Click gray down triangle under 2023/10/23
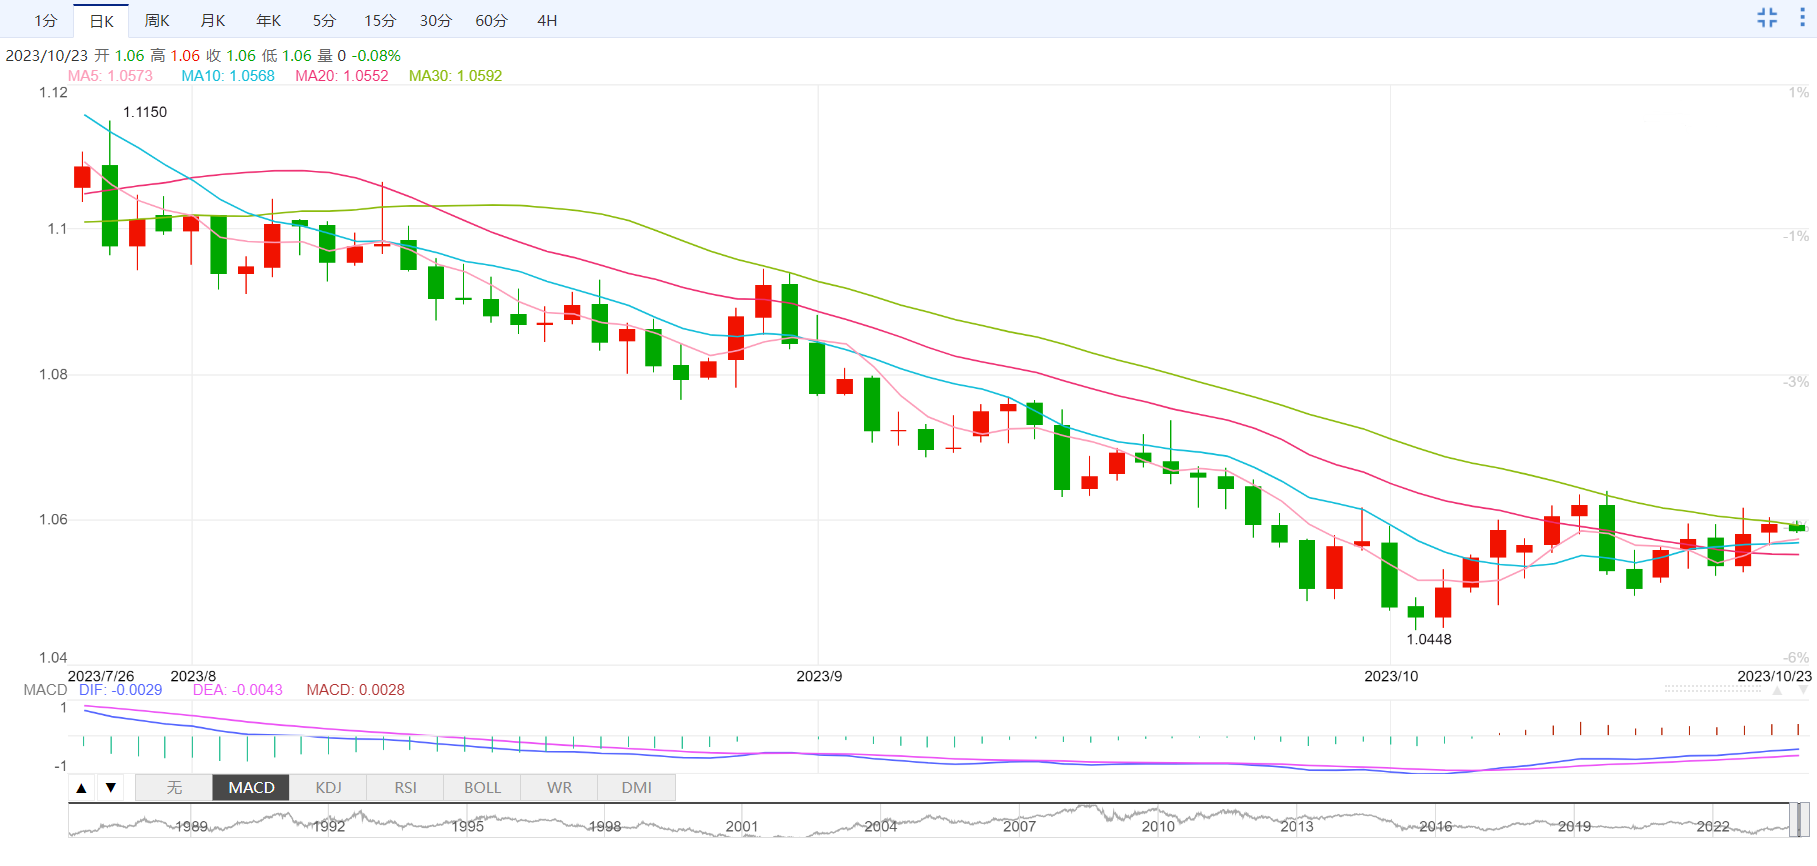The height and width of the screenshot is (866, 1817). pyautogui.click(x=1803, y=691)
